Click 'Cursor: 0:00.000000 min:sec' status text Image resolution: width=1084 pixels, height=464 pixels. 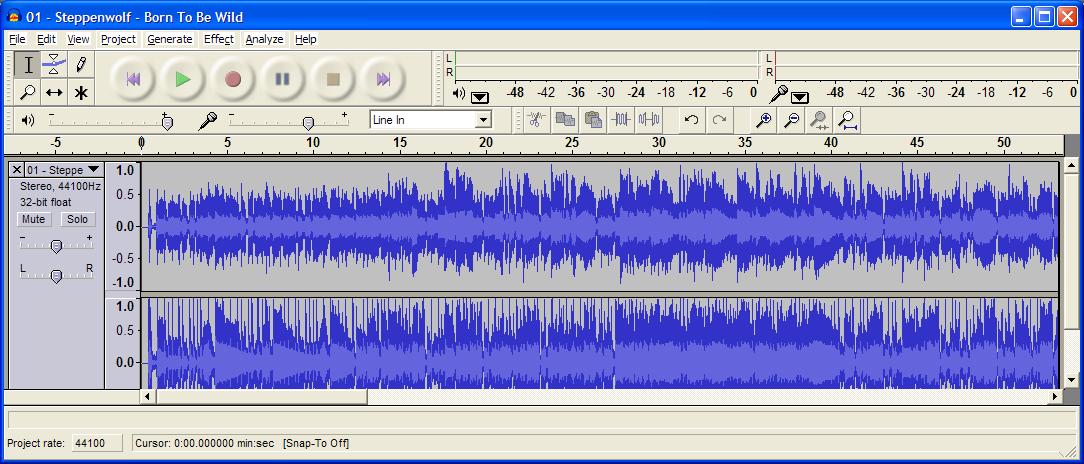[205, 443]
